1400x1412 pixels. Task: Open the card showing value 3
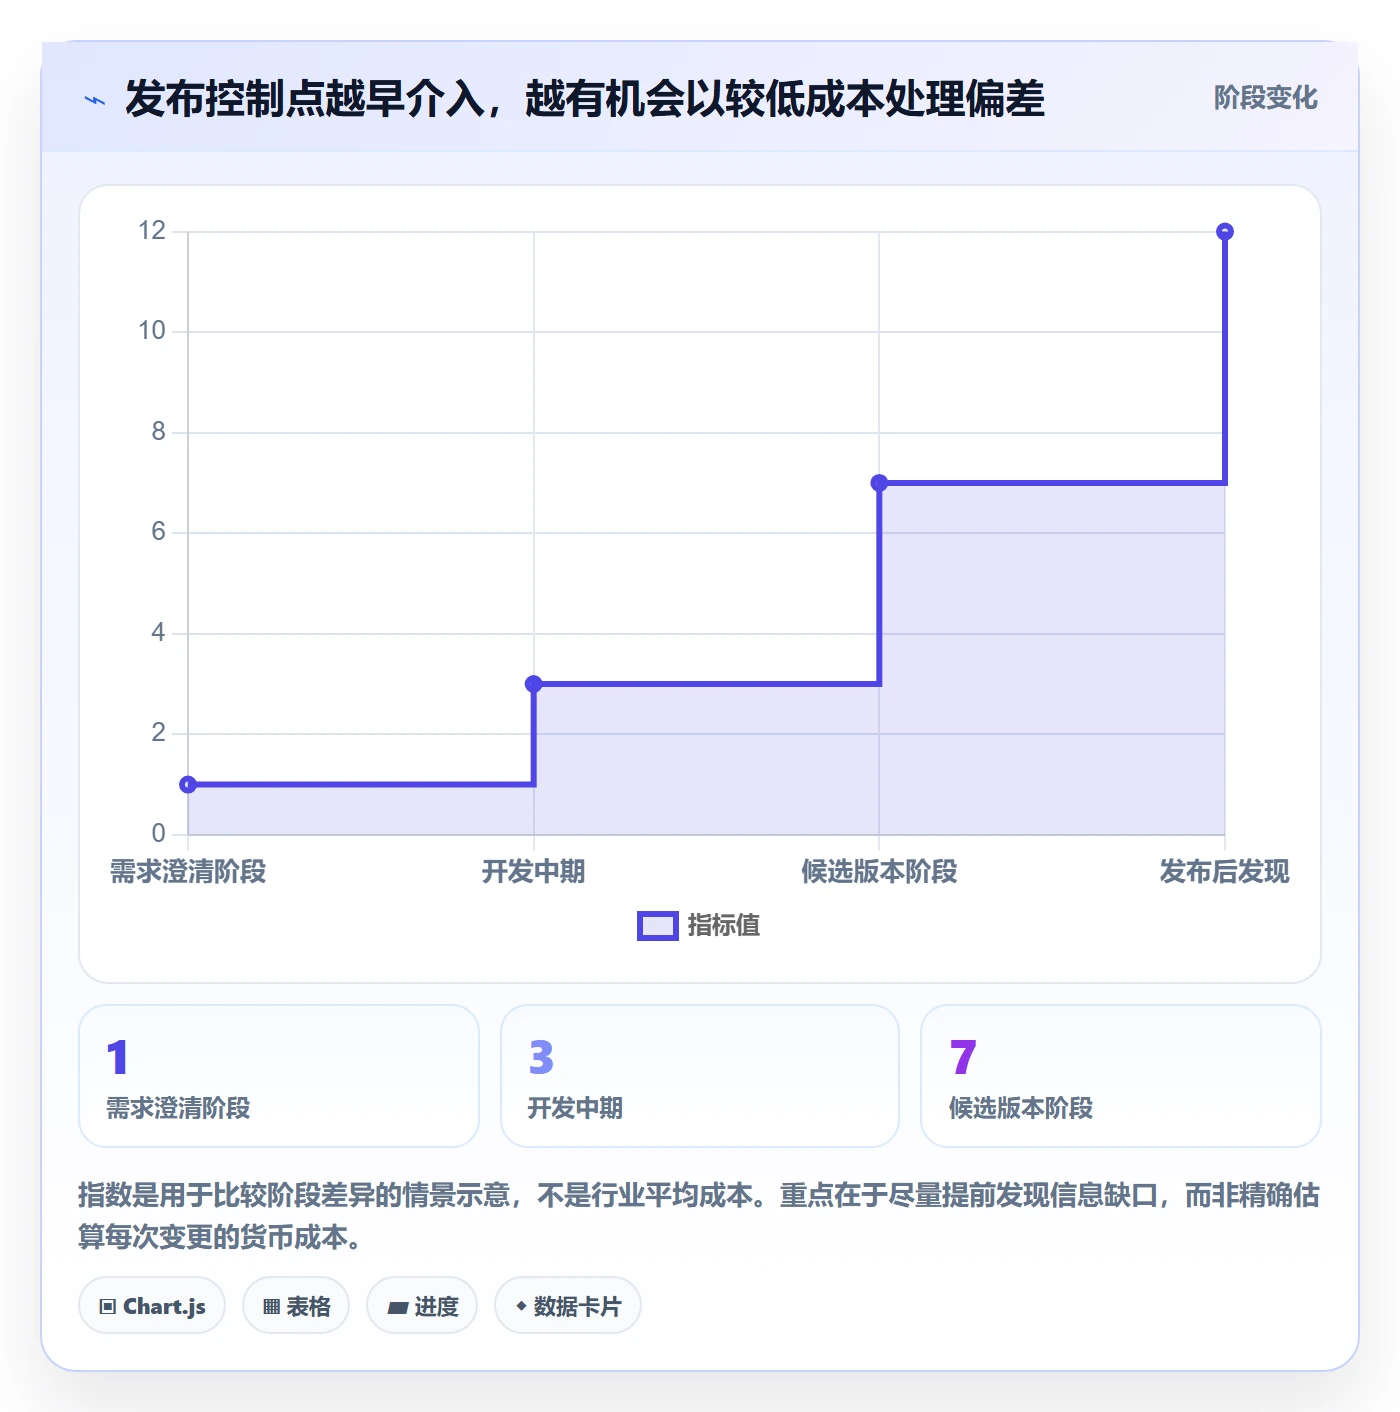coord(700,1076)
